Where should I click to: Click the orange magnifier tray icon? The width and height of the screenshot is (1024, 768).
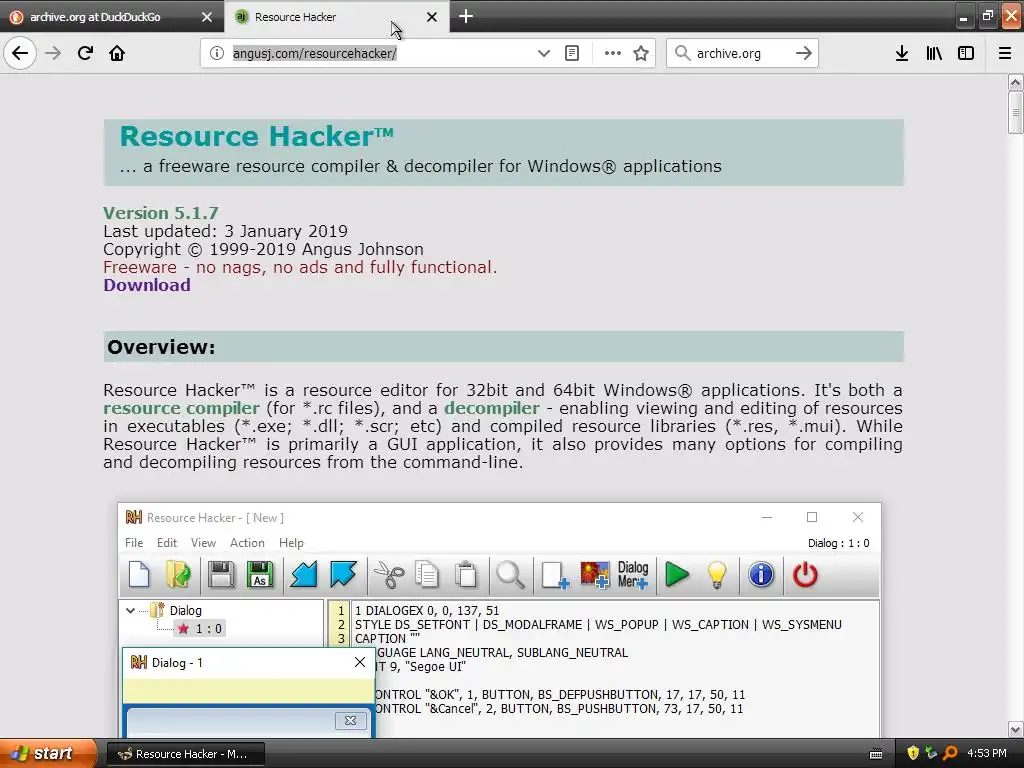point(950,754)
